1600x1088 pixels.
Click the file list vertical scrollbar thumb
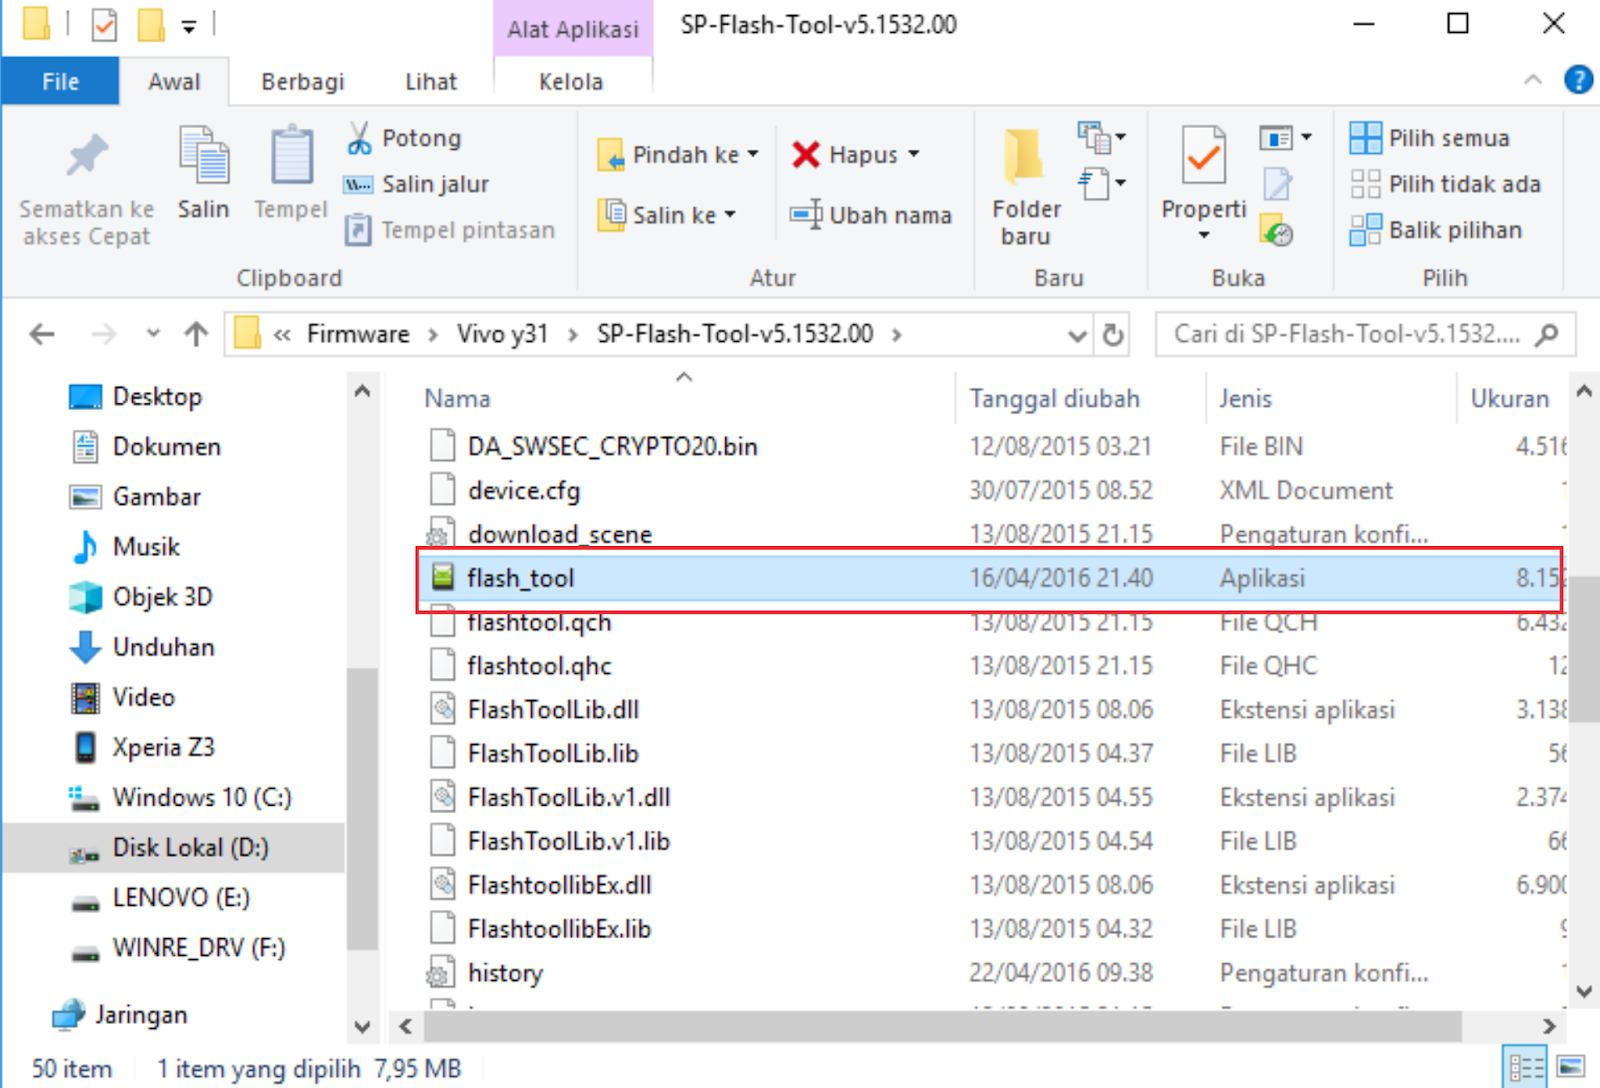tap(1583, 648)
